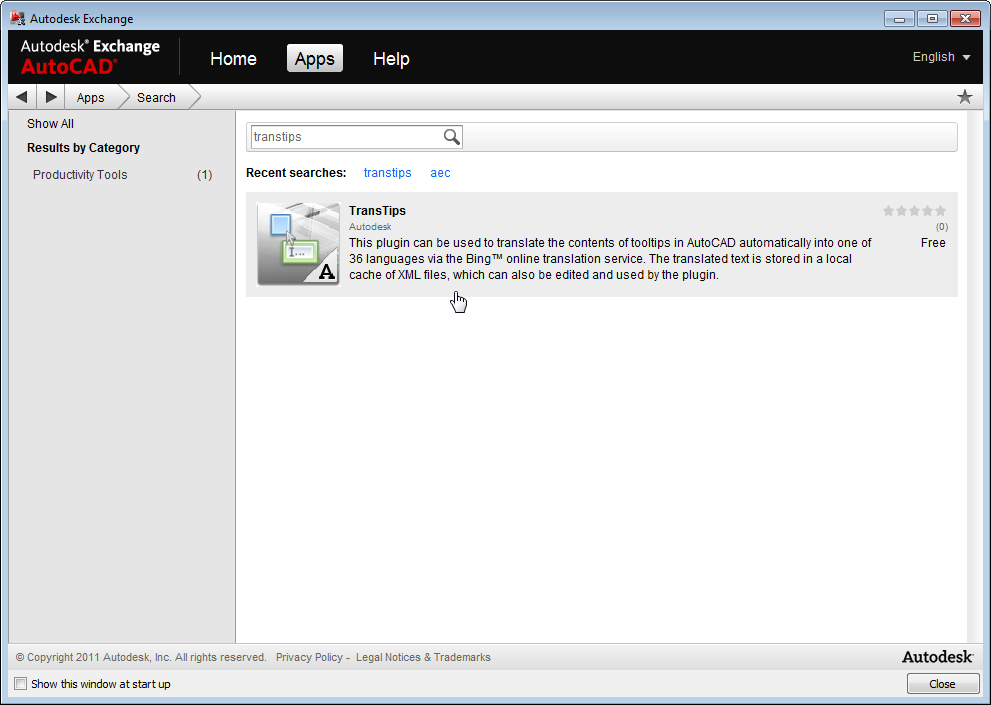Click the magnifying glass search icon

coord(452,137)
